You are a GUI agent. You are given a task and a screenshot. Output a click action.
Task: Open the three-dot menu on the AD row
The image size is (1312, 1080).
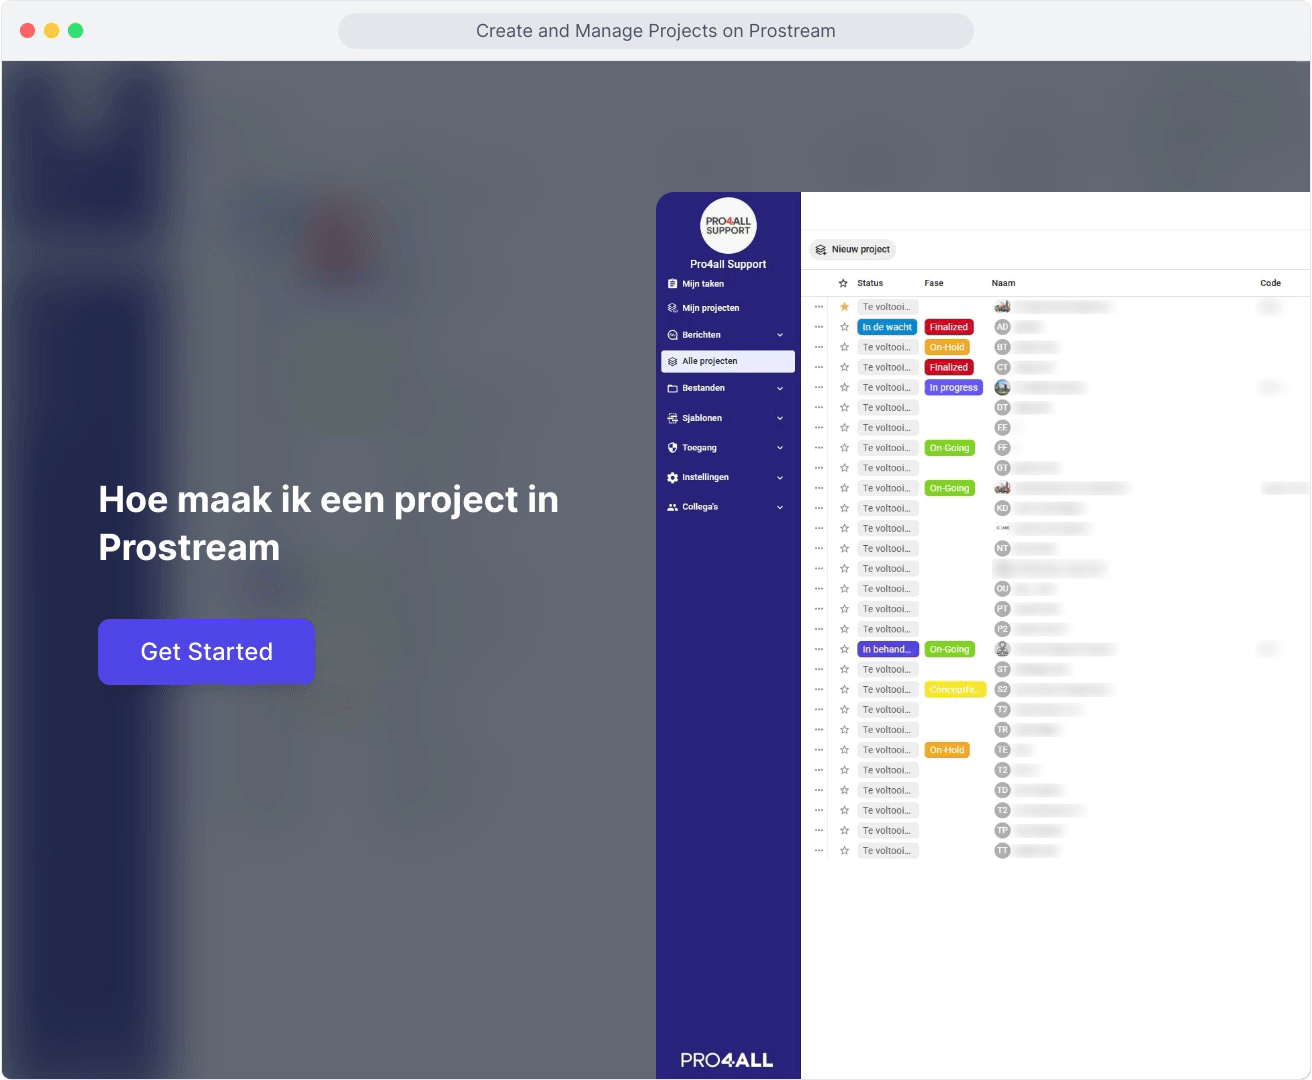coord(819,327)
